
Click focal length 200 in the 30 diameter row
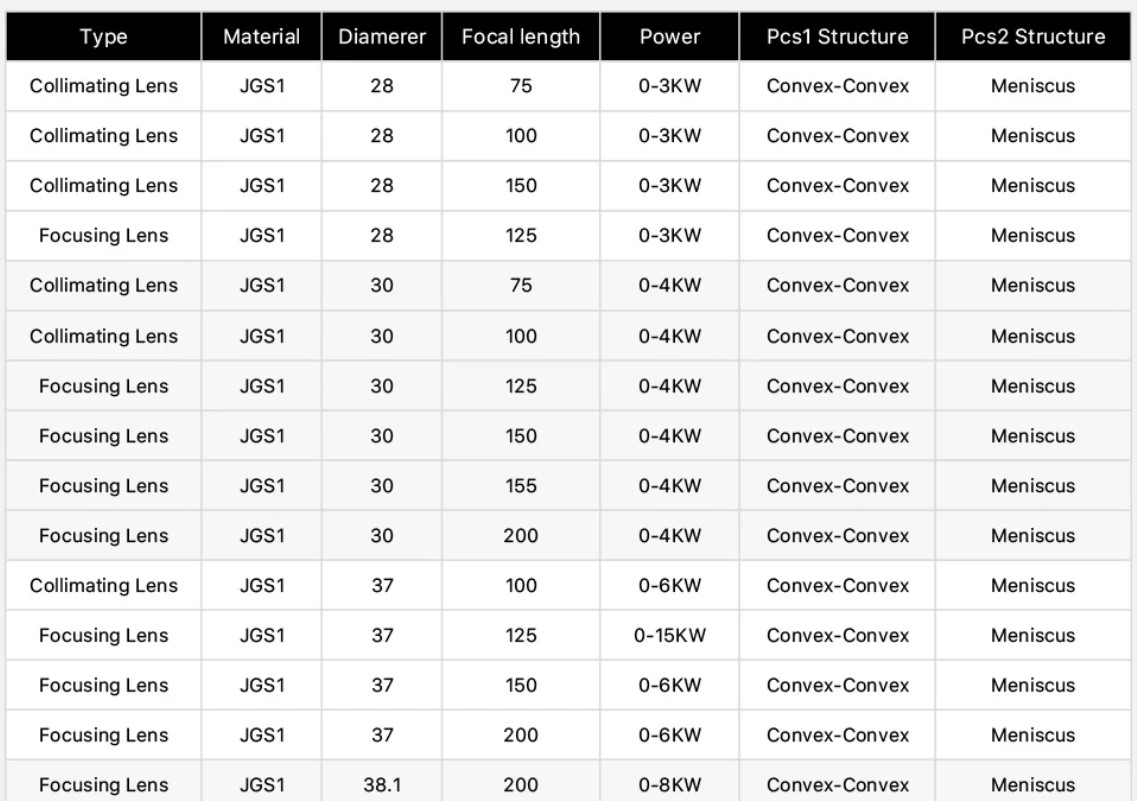[521, 536]
